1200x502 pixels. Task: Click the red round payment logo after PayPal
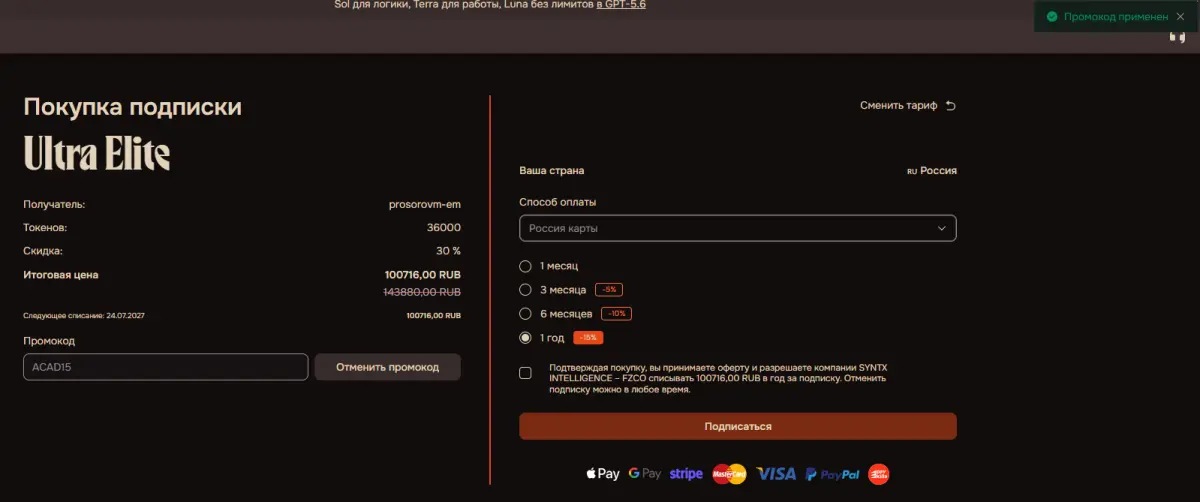pyautogui.click(x=879, y=474)
